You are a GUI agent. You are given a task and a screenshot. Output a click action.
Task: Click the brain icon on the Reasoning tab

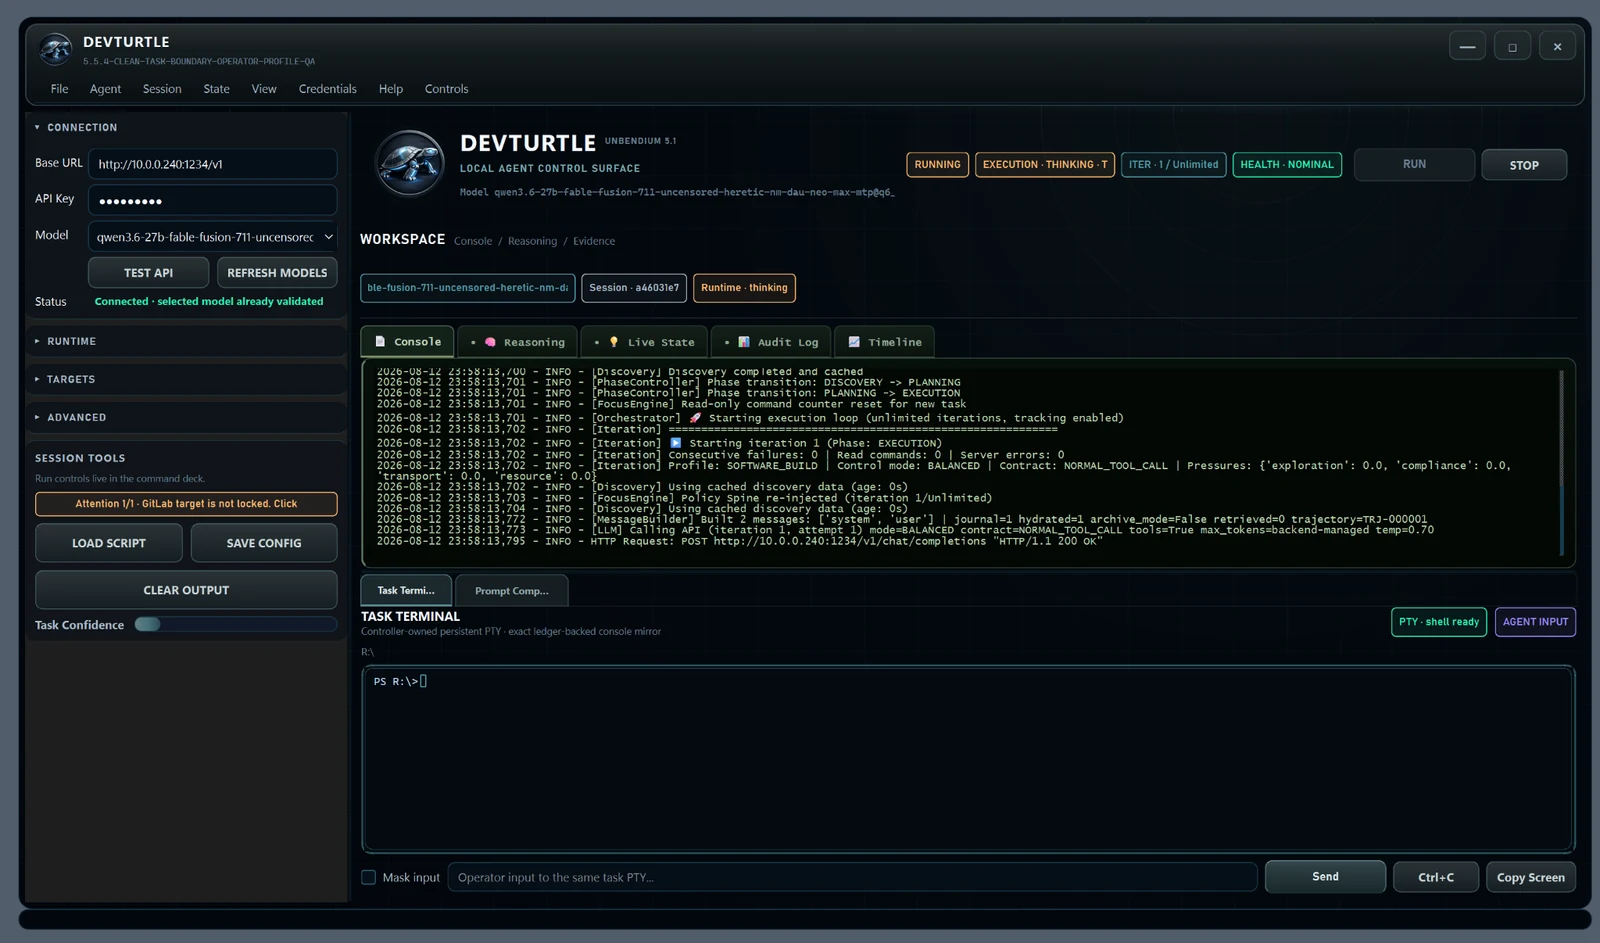point(490,342)
